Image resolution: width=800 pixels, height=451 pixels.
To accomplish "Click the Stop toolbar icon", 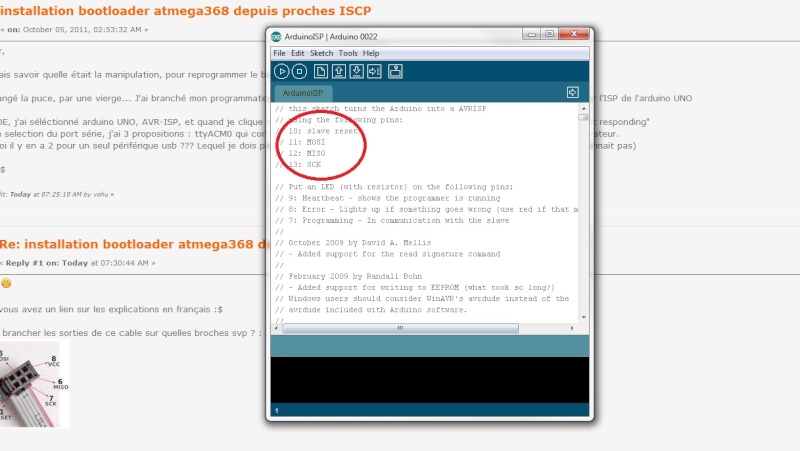I will tap(299, 71).
